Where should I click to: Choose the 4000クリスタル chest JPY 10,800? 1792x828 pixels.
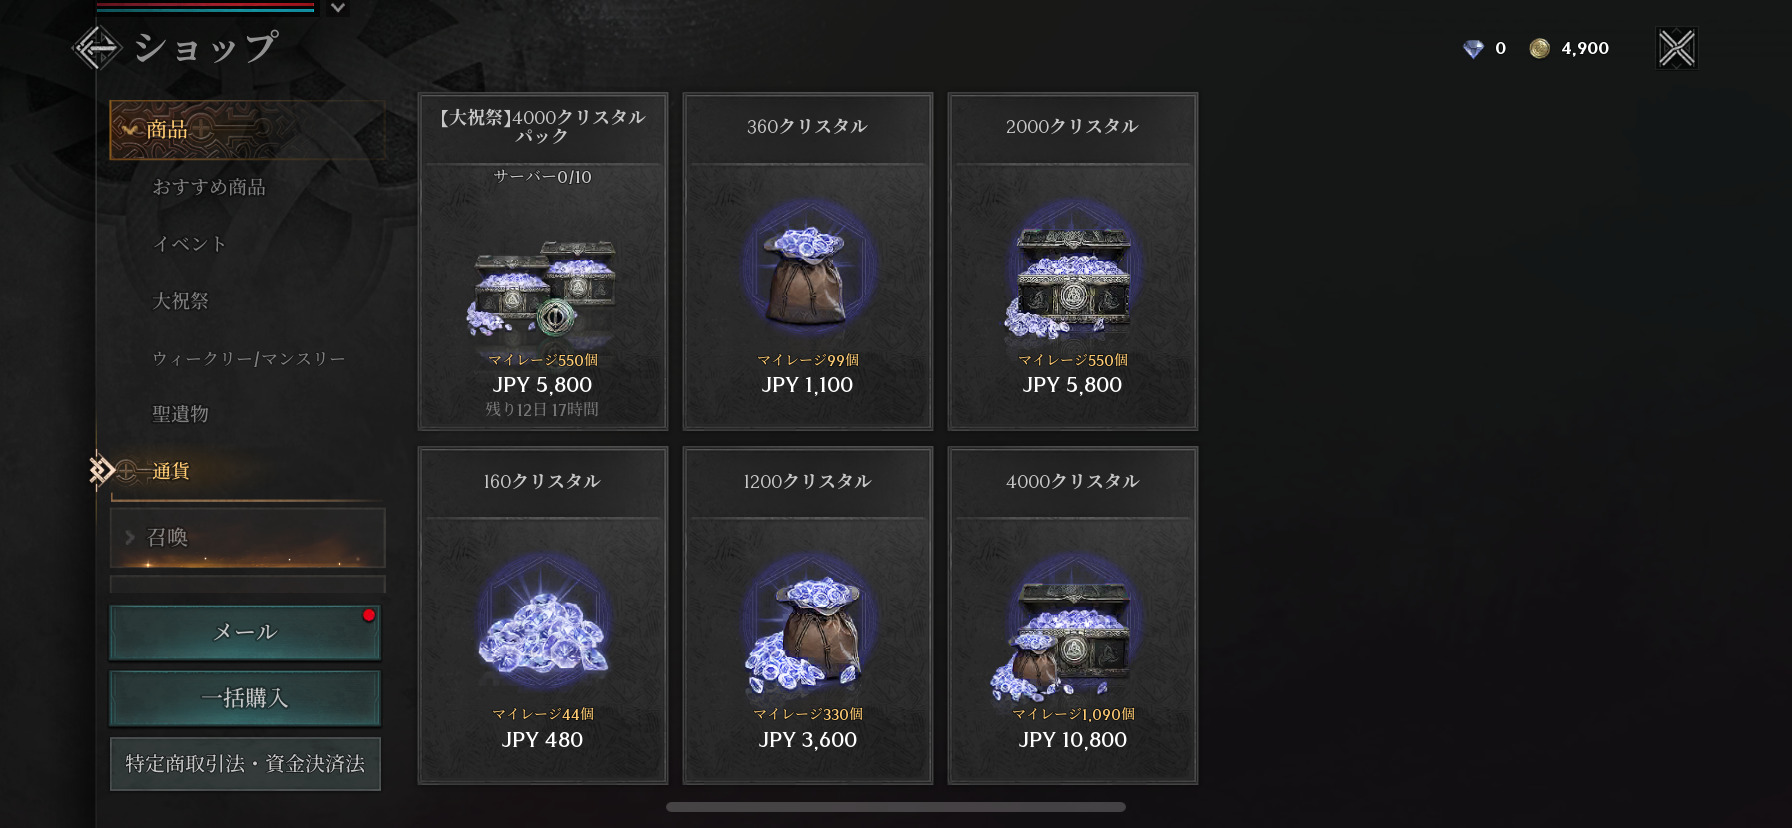pos(1073,615)
